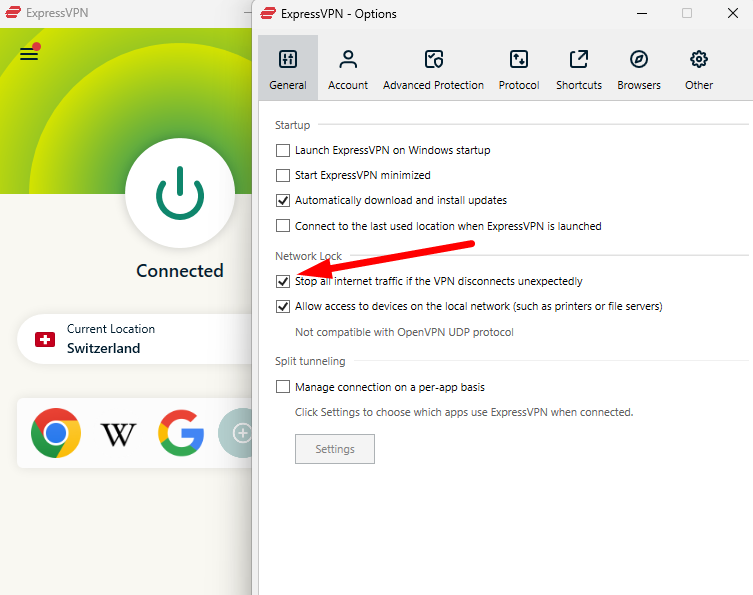
Task: Launch the Chrome shortcut icon
Action: pyautogui.click(x=56, y=433)
